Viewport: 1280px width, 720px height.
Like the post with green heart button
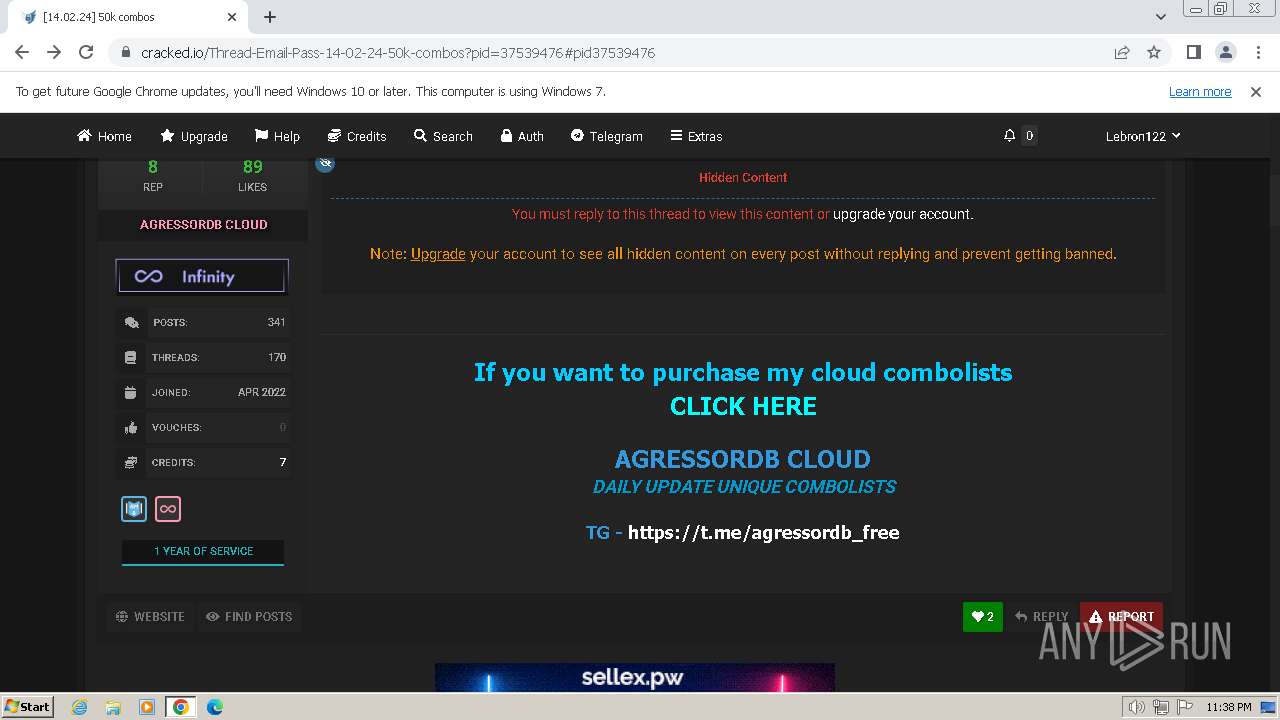[983, 617]
